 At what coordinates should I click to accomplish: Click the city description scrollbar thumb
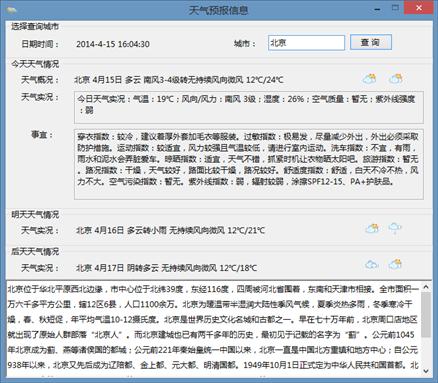coord(426,315)
